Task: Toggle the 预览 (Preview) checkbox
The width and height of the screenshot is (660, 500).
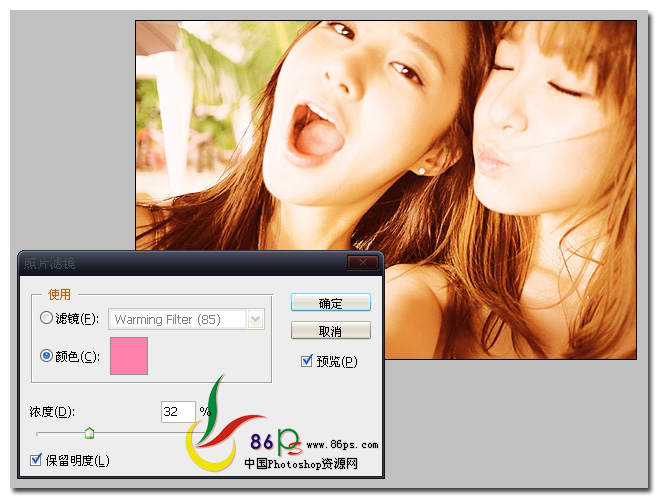Action: coord(307,360)
